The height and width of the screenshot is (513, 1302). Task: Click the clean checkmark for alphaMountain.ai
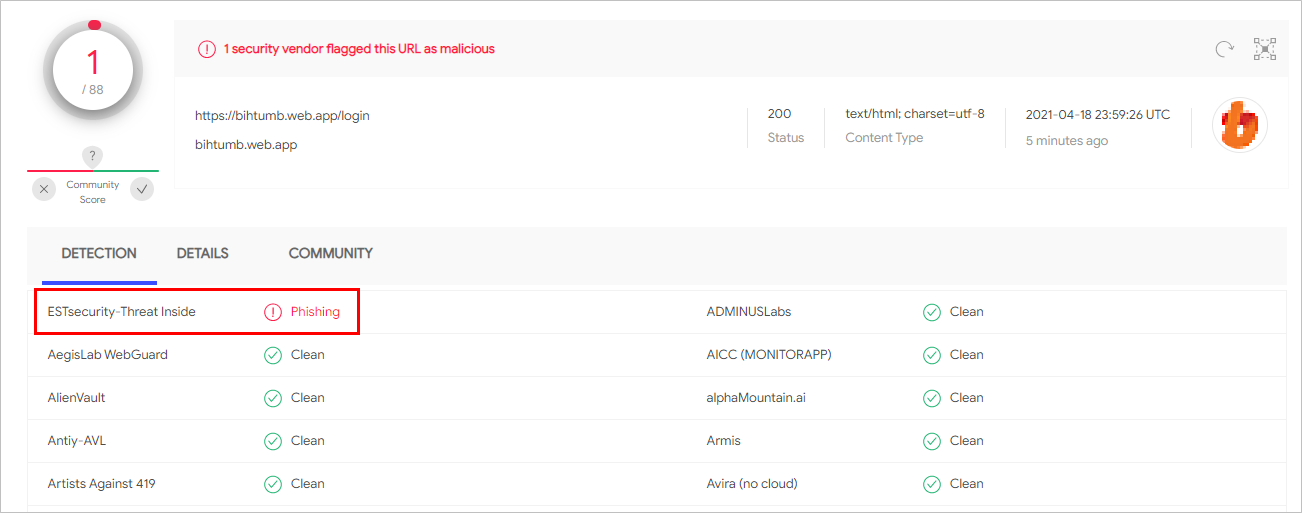(x=932, y=398)
